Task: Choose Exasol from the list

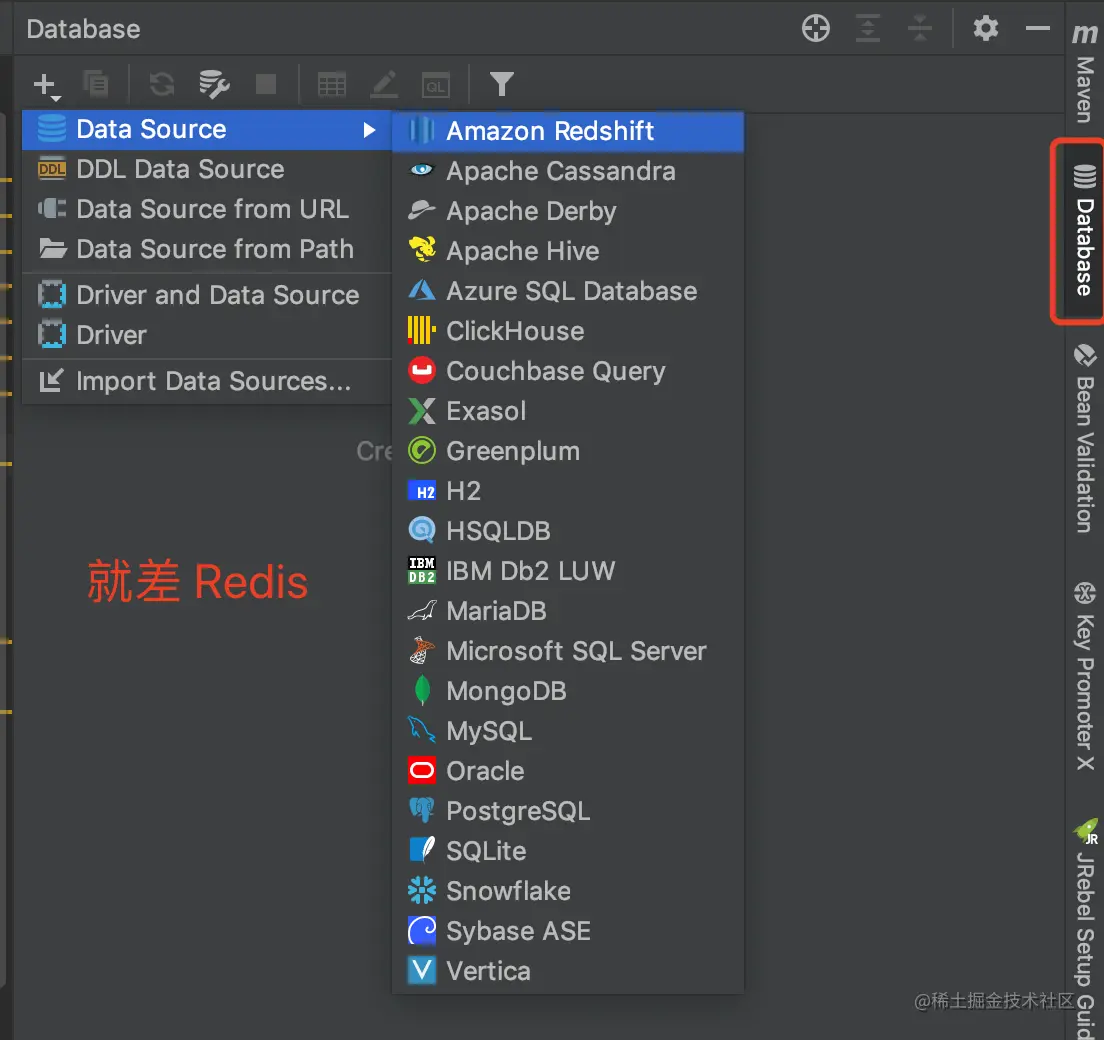Action: 567,411
